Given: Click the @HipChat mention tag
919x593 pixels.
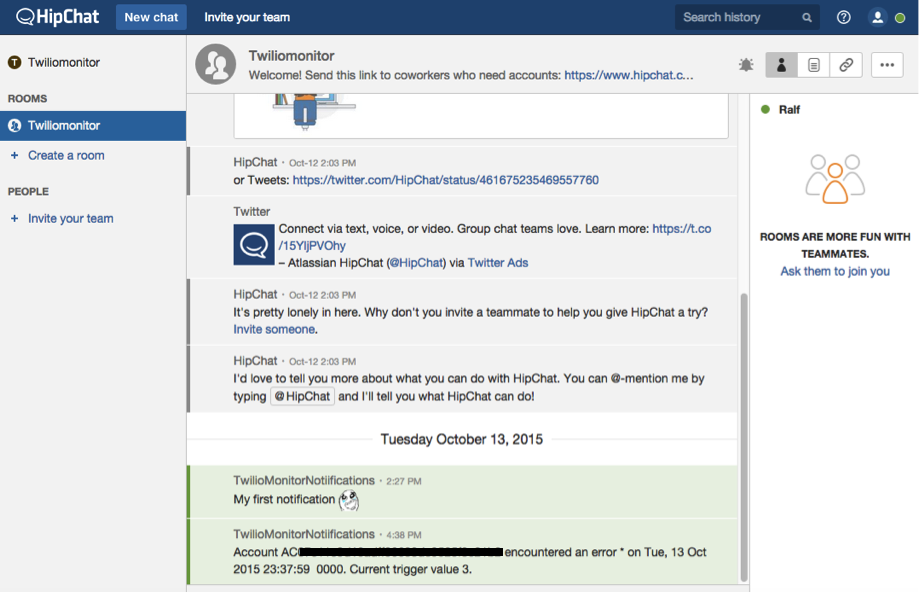Looking at the screenshot, I should tap(302, 396).
